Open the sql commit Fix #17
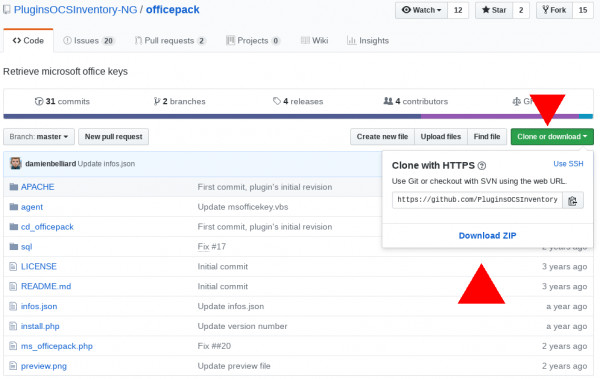600x379 pixels. click(212, 247)
